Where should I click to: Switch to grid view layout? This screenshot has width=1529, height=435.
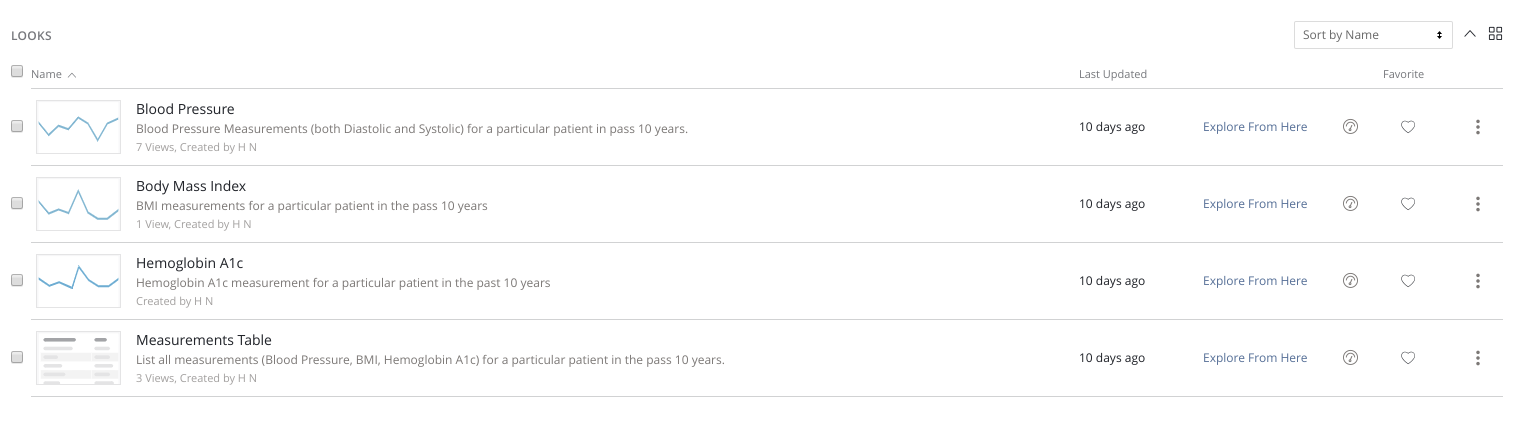click(x=1496, y=34)
